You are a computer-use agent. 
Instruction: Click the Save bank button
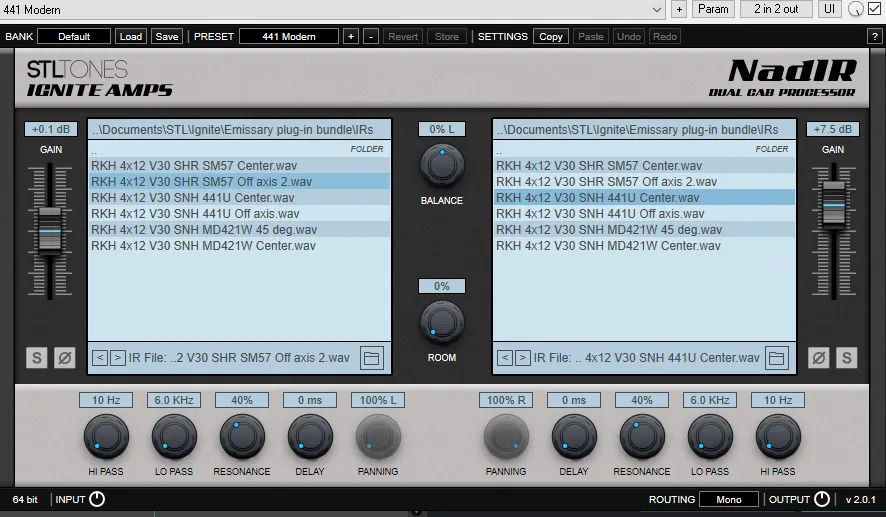click(x=167, y=37)
